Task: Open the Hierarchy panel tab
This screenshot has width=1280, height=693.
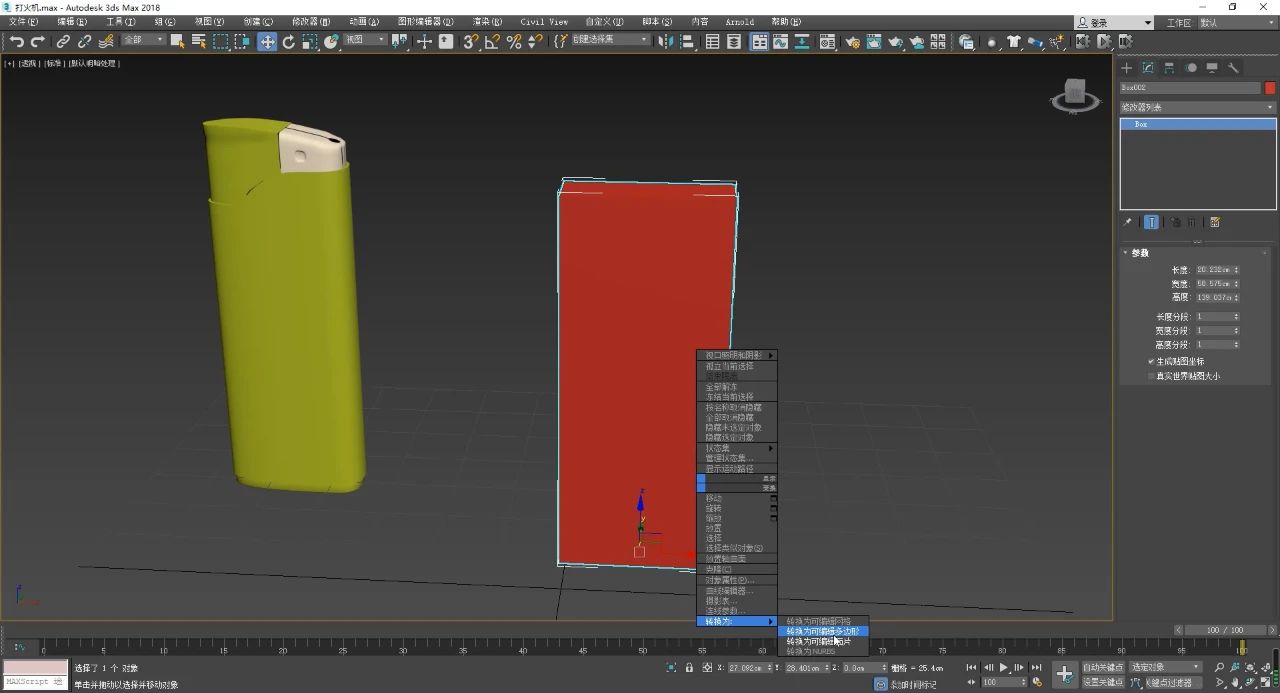Action: tap(1169, 68)
